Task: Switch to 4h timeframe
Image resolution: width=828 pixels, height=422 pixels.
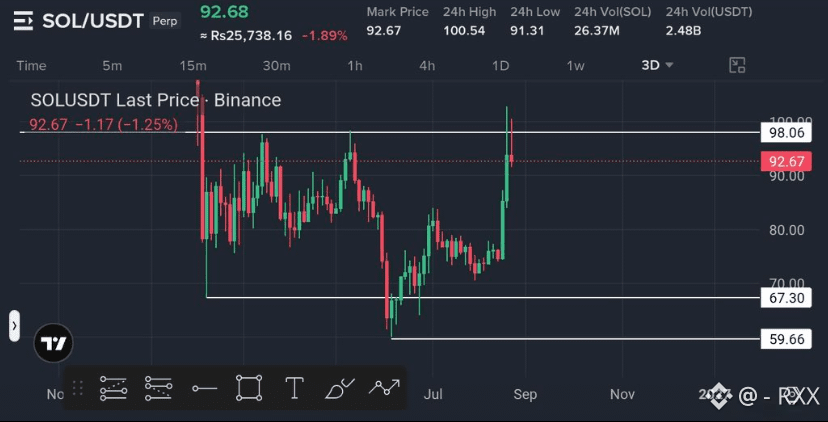Action: [427, 65]
